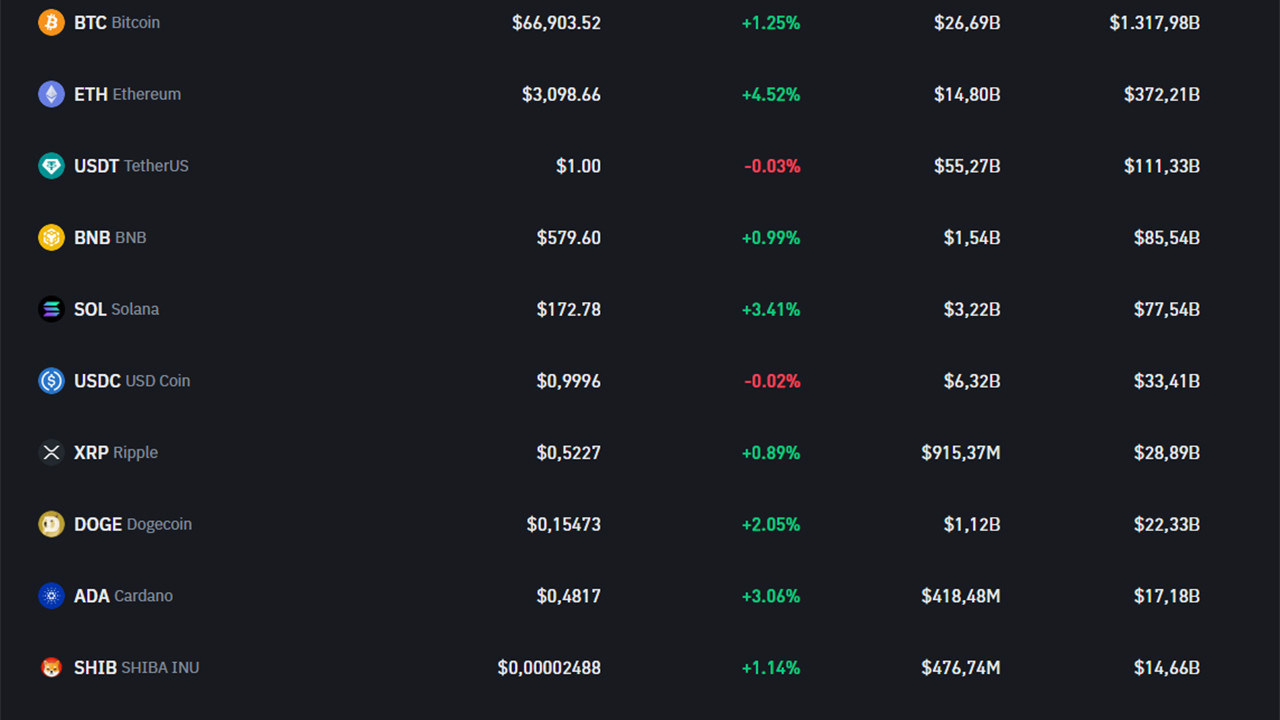1280x720 pixels.
Task: Click Cardano change +3.06%
Action: pos(771,596)
